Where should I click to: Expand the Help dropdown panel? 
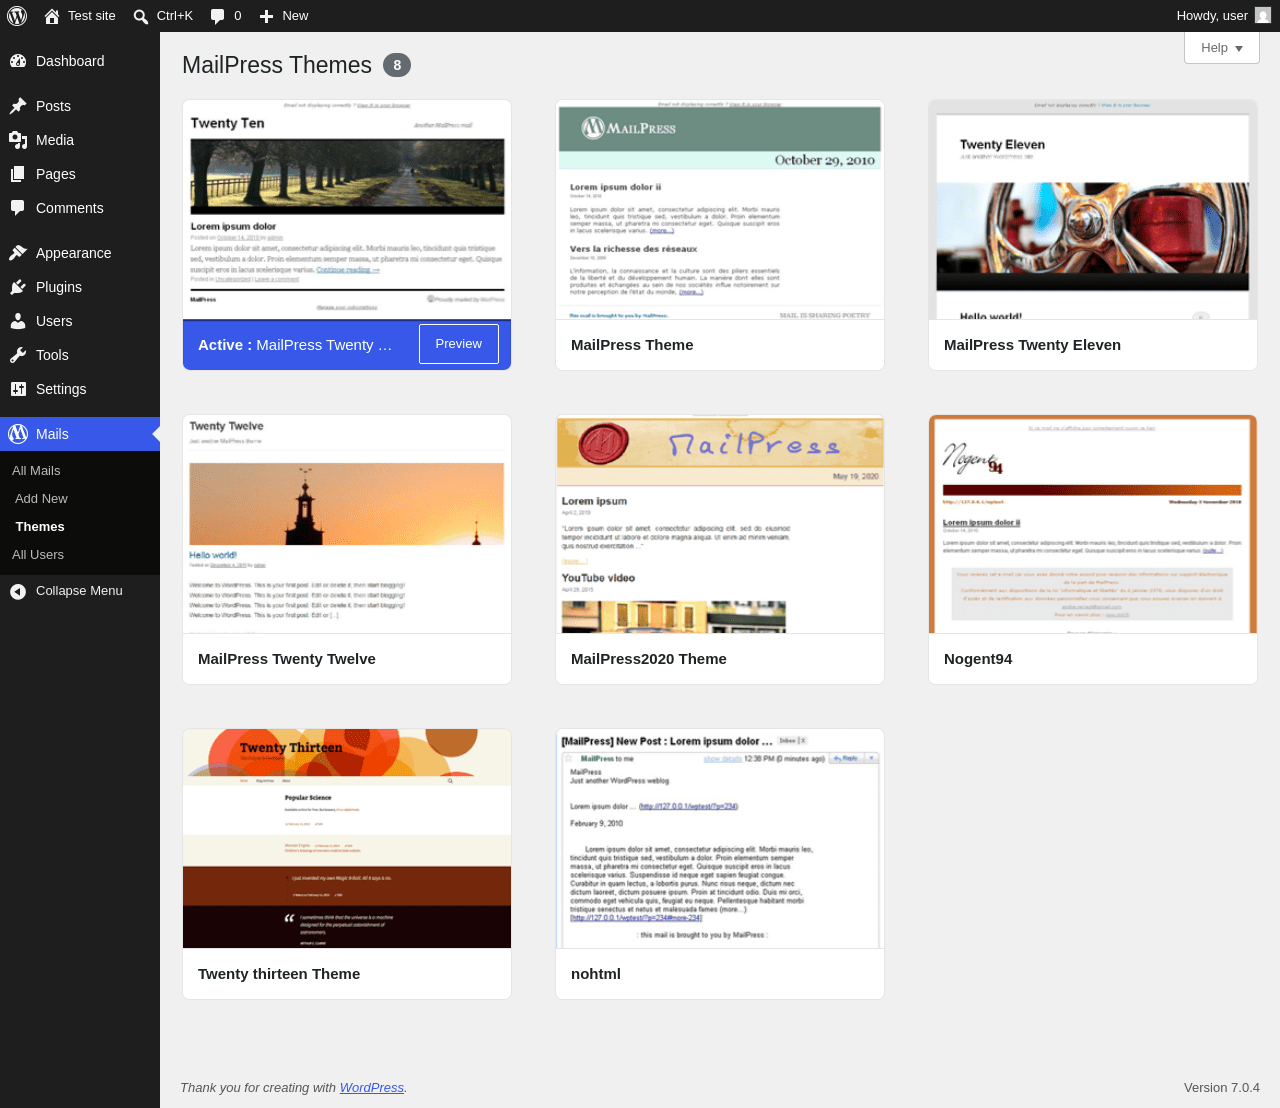(1222, 48)
